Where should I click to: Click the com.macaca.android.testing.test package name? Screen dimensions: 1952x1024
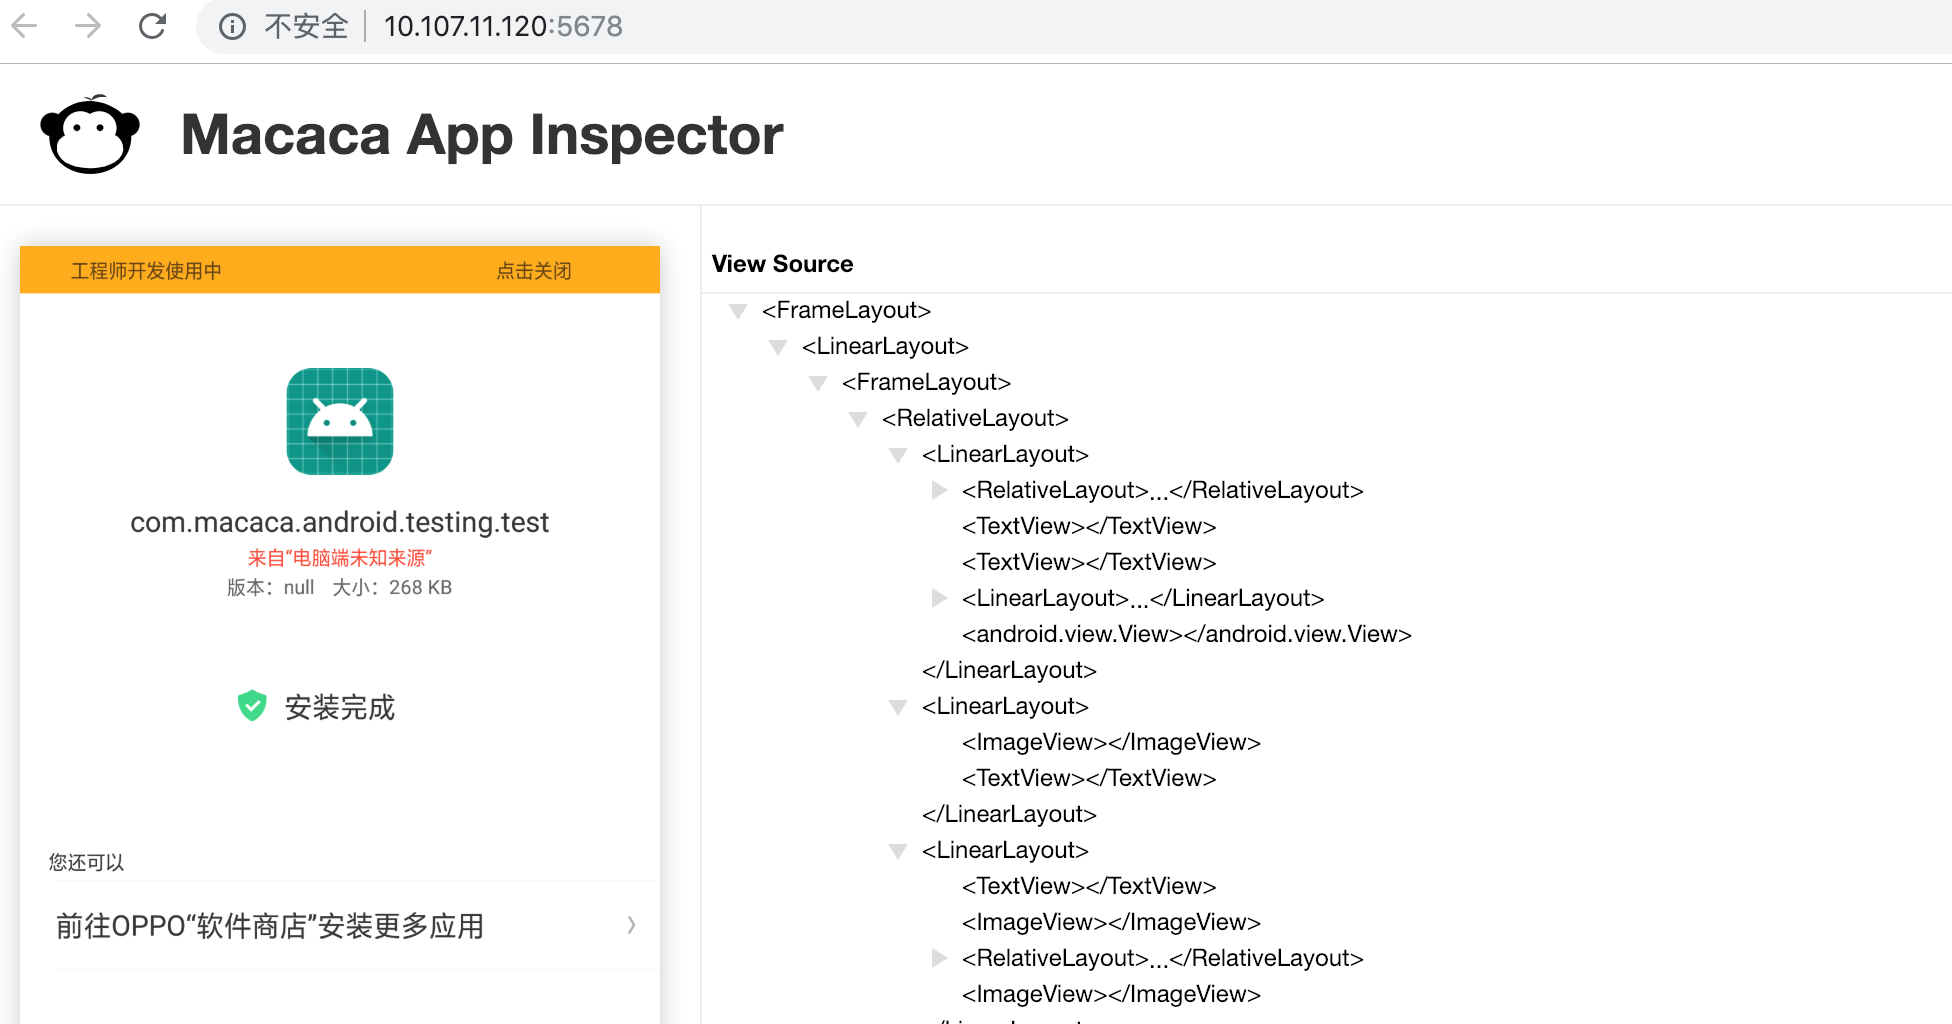coord(340,522)
